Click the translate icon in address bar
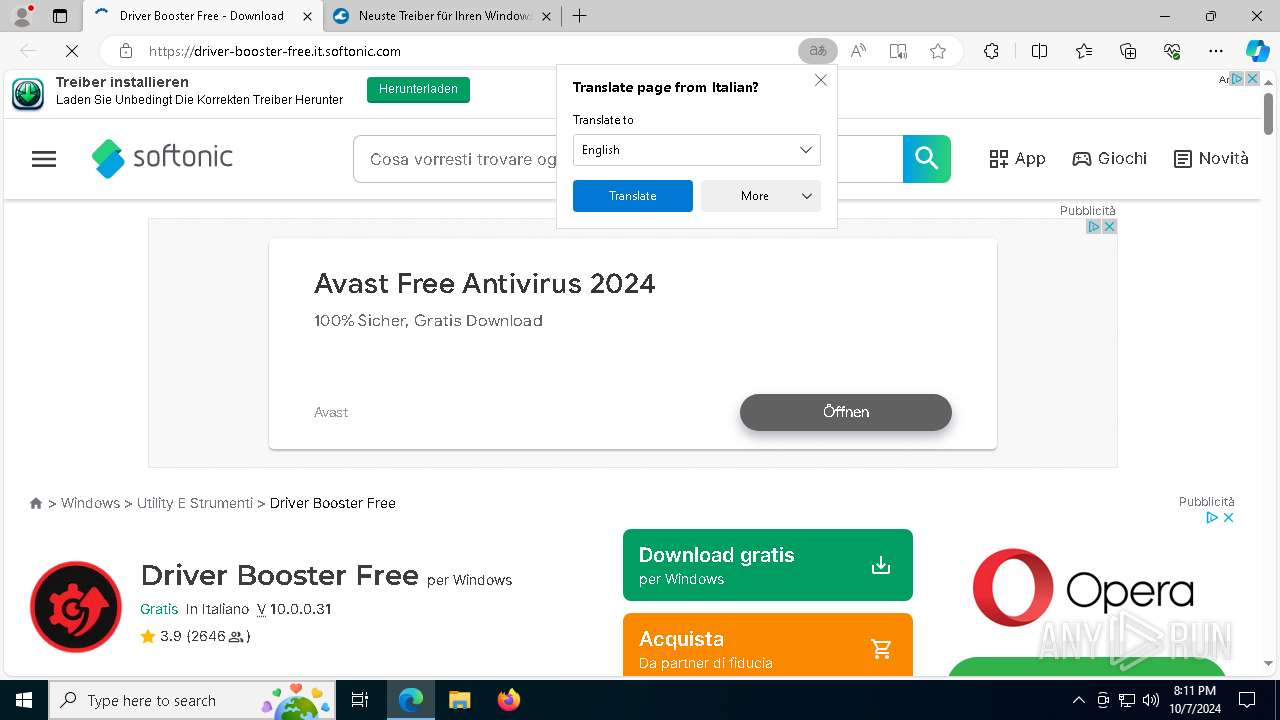Image resolution: width=1280 pixels, height=720 pixels. coord(817,51)
